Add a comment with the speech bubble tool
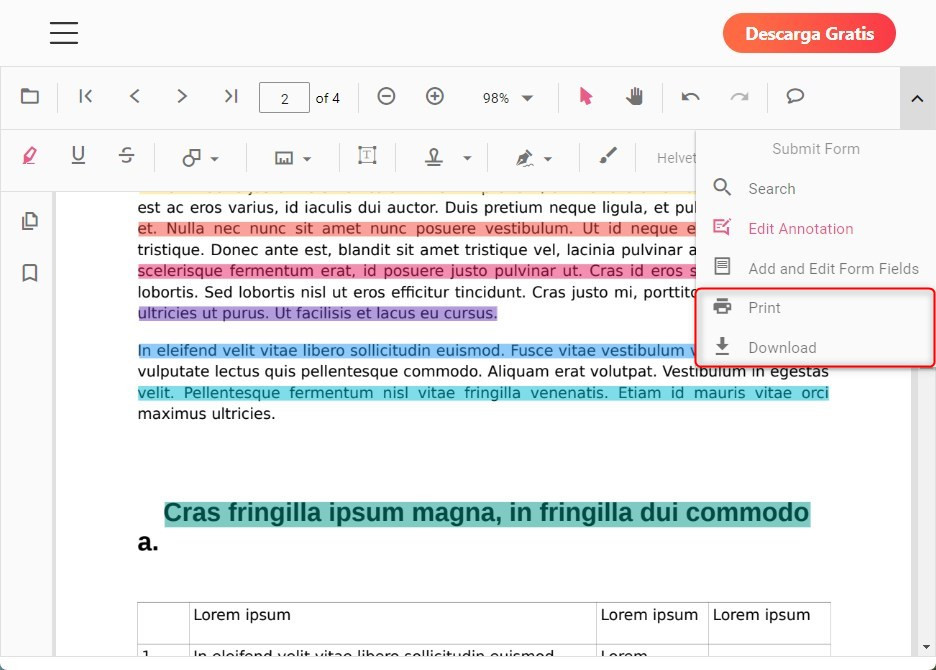The height and width of the screenshot is (670, 936). click(794, 96)
